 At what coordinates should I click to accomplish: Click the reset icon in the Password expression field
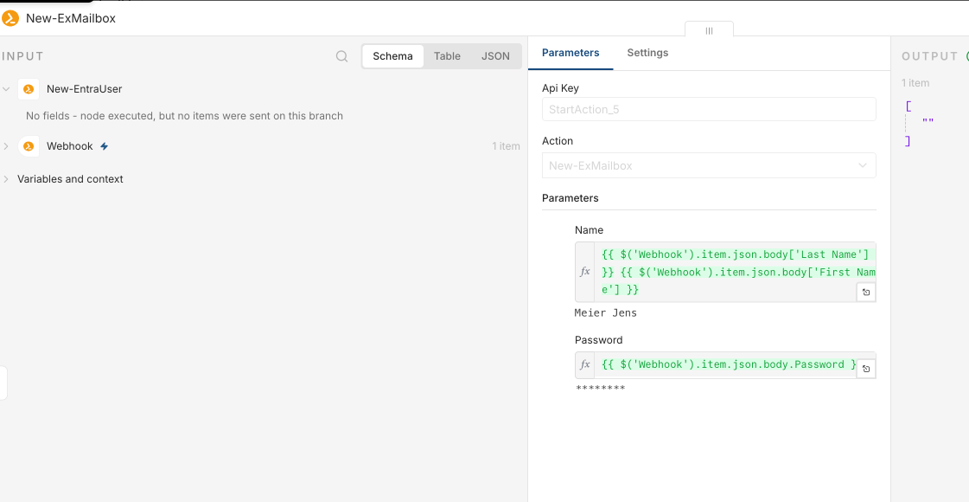click(x=866, y=368)
